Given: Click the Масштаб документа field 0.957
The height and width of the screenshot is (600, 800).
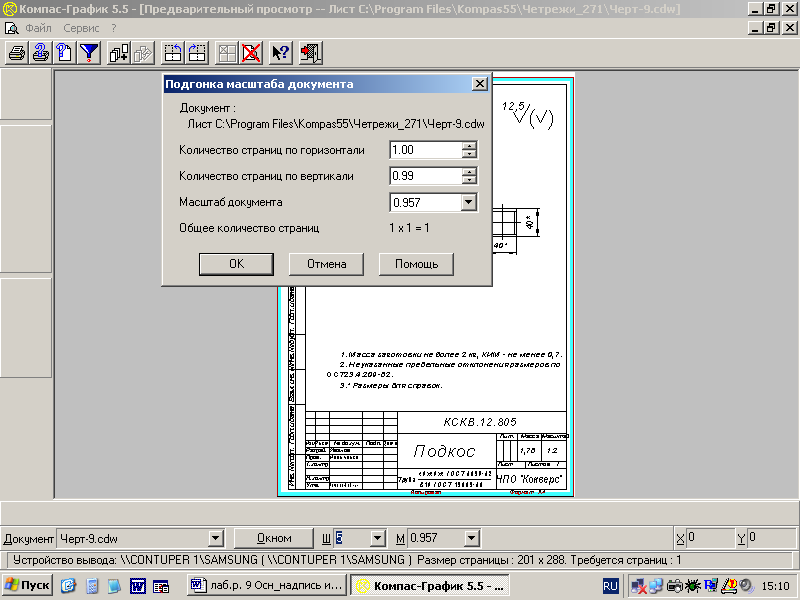Looking at the screenshot, I should [x=426, y=203].
